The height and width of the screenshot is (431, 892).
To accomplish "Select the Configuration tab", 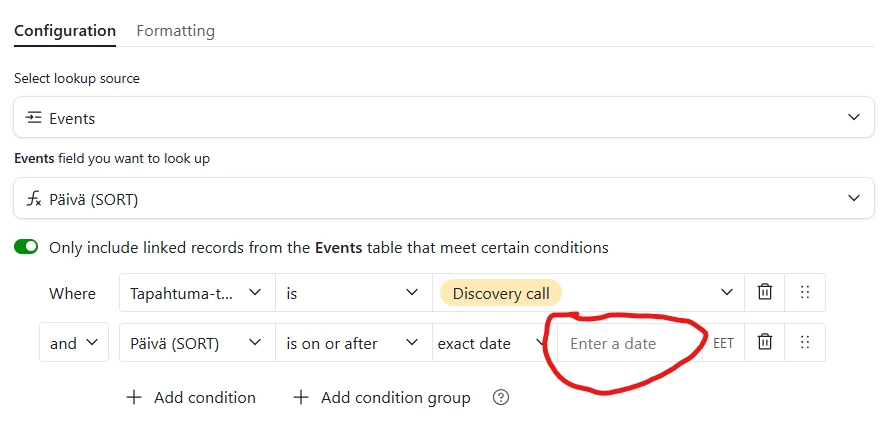I will pyautogui.click(x=65, y=31).
